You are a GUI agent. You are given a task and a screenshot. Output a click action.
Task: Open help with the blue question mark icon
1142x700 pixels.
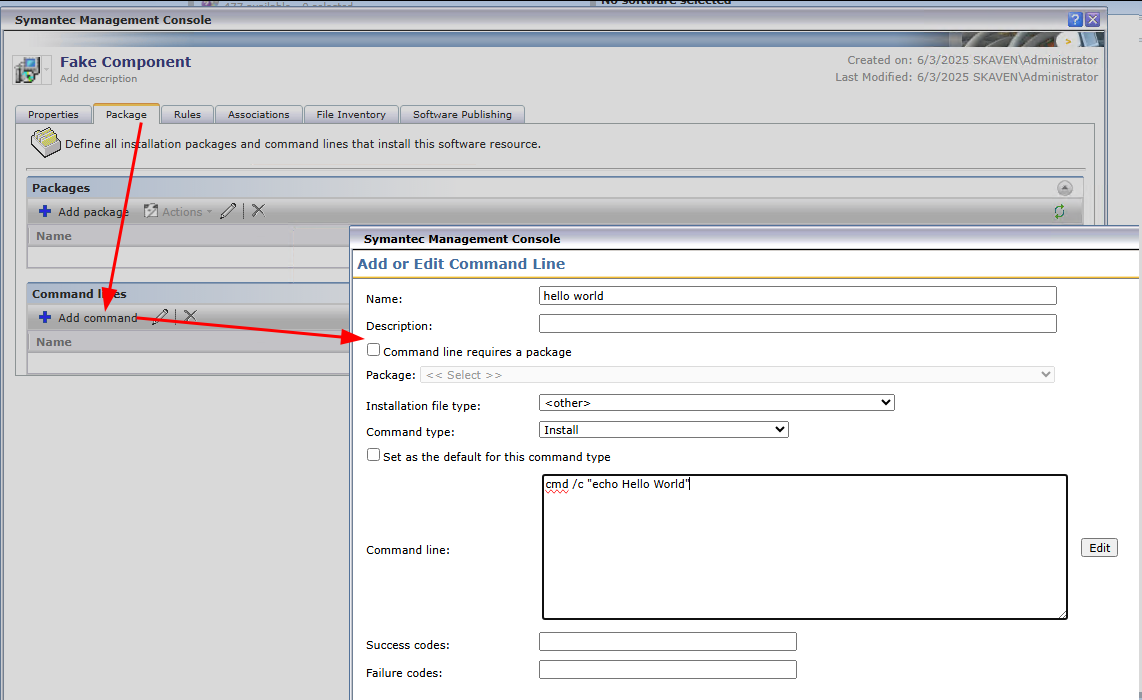click(x=1075, y=20)
